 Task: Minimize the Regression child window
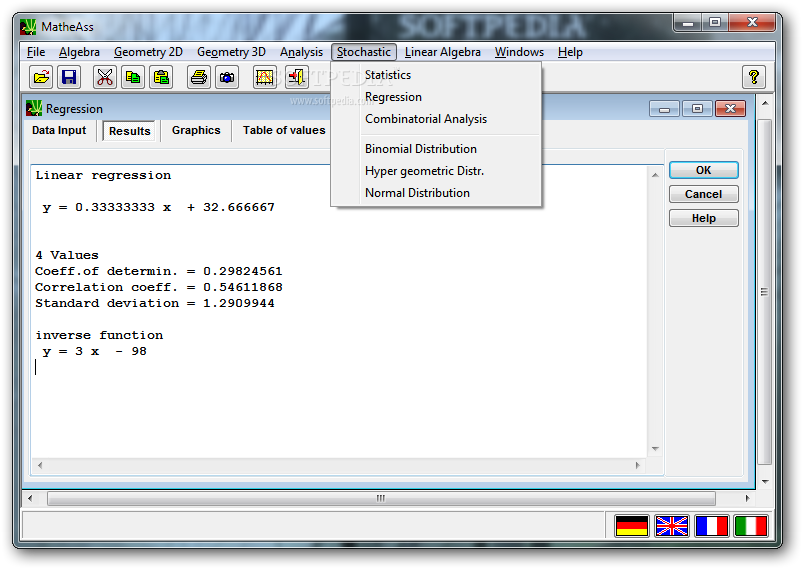(664, 109)
